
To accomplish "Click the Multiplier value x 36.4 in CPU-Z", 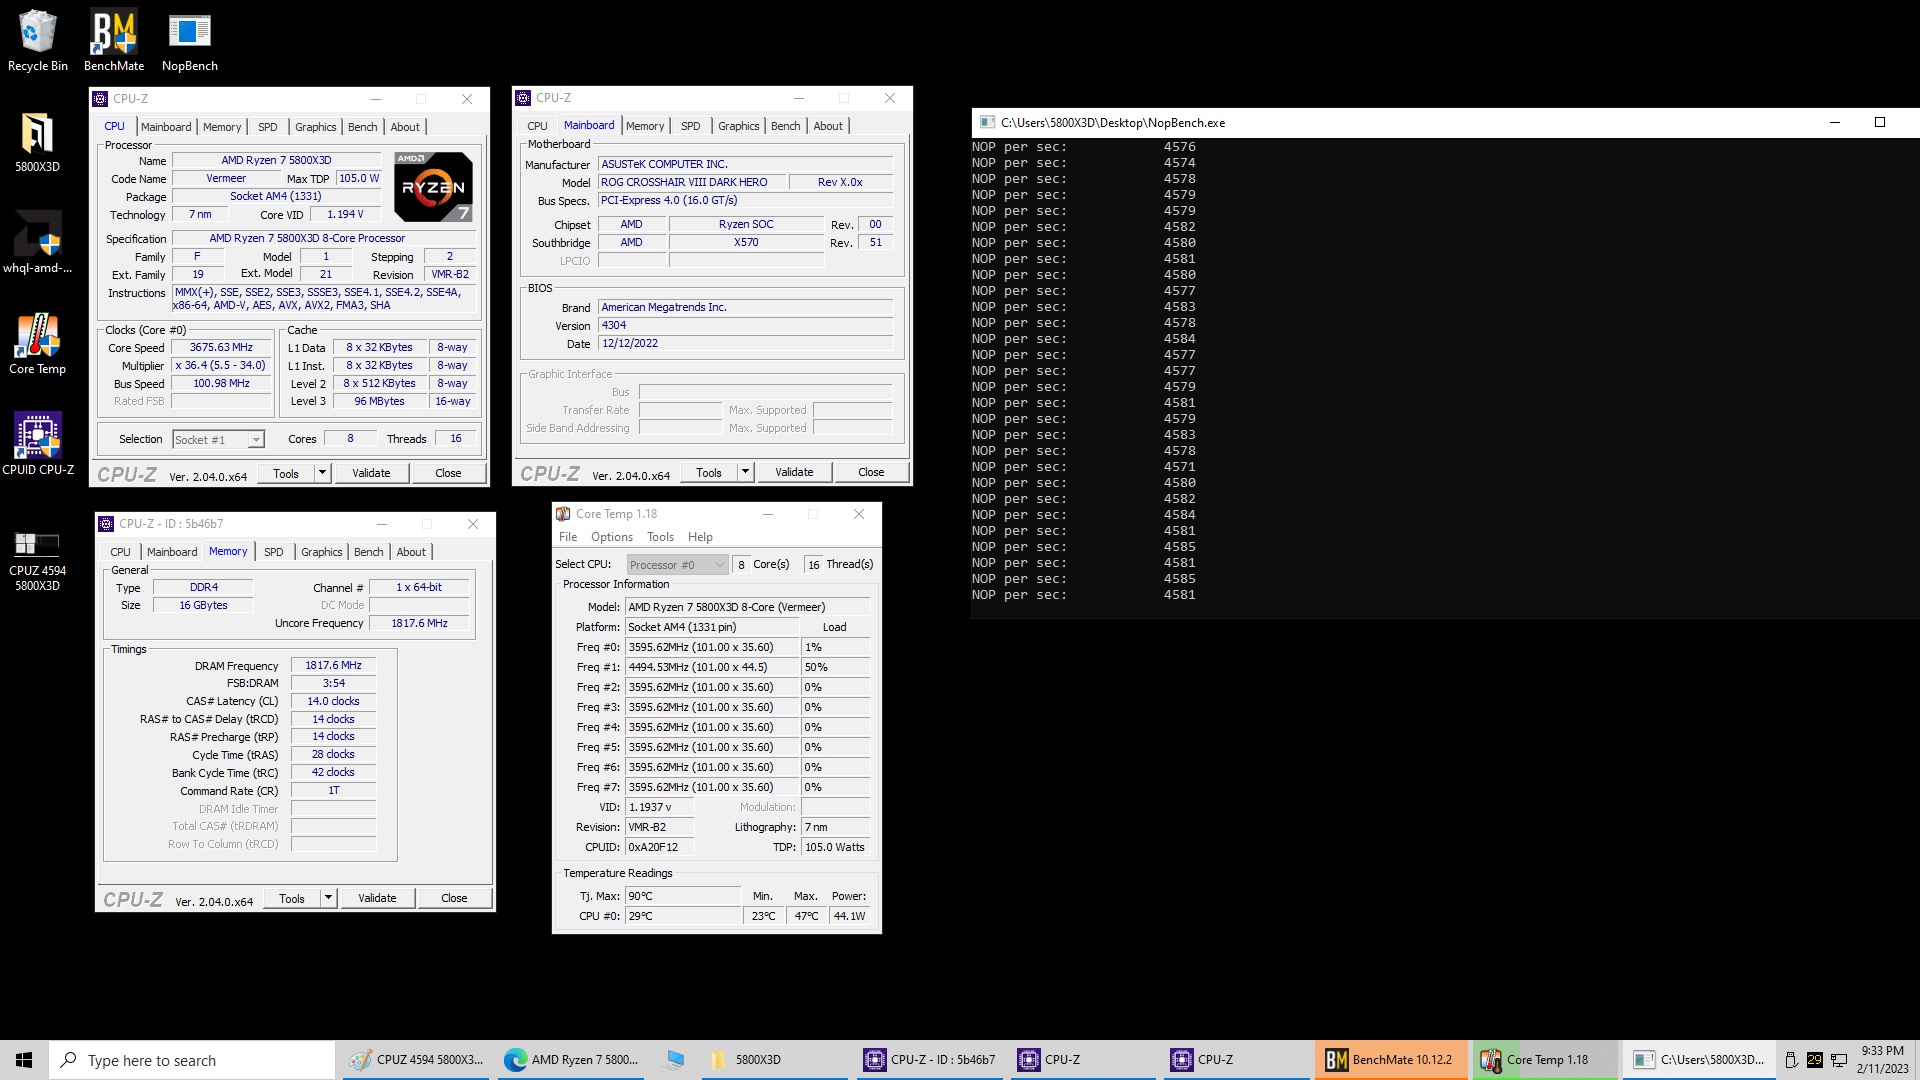I will [x=221, y=366].
